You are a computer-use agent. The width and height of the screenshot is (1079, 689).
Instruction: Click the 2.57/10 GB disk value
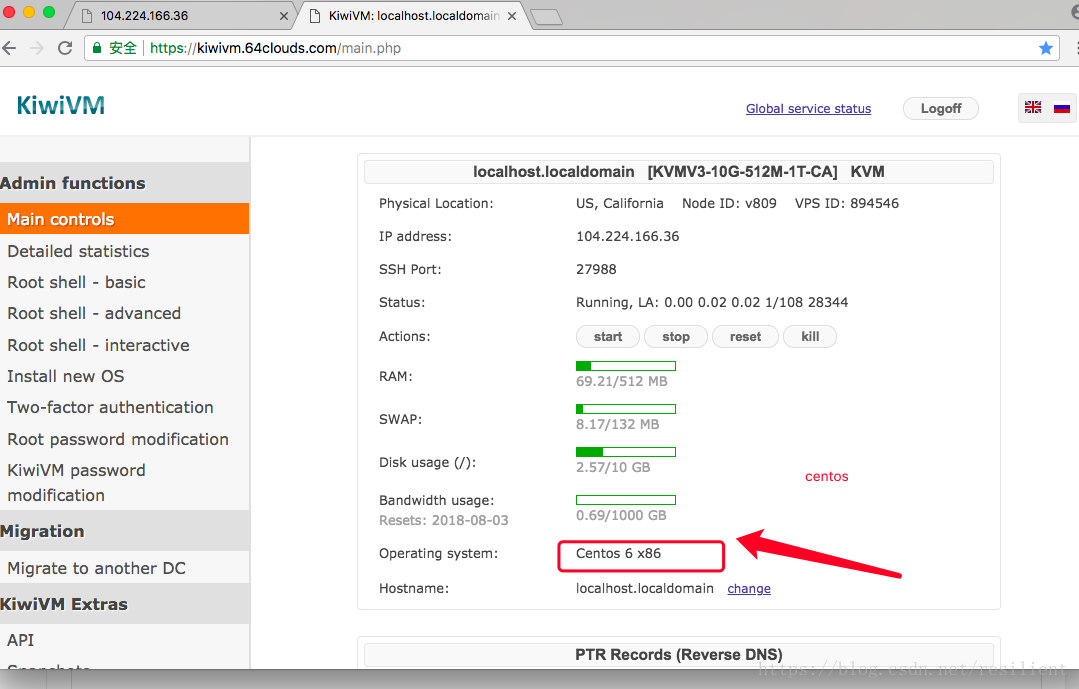pyautogui.click(x=613, y=467)
